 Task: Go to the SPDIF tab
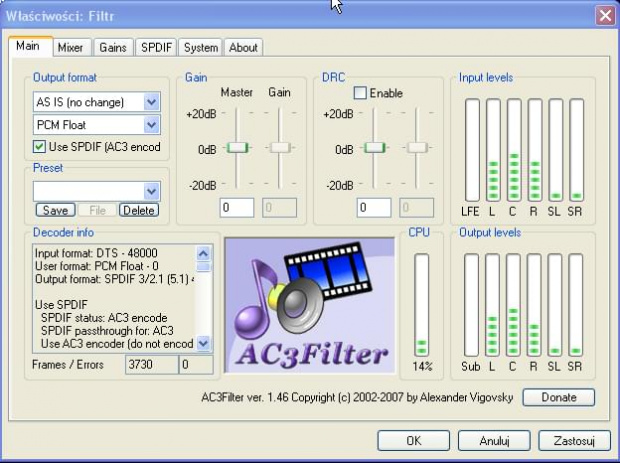[x=156, y=47]
